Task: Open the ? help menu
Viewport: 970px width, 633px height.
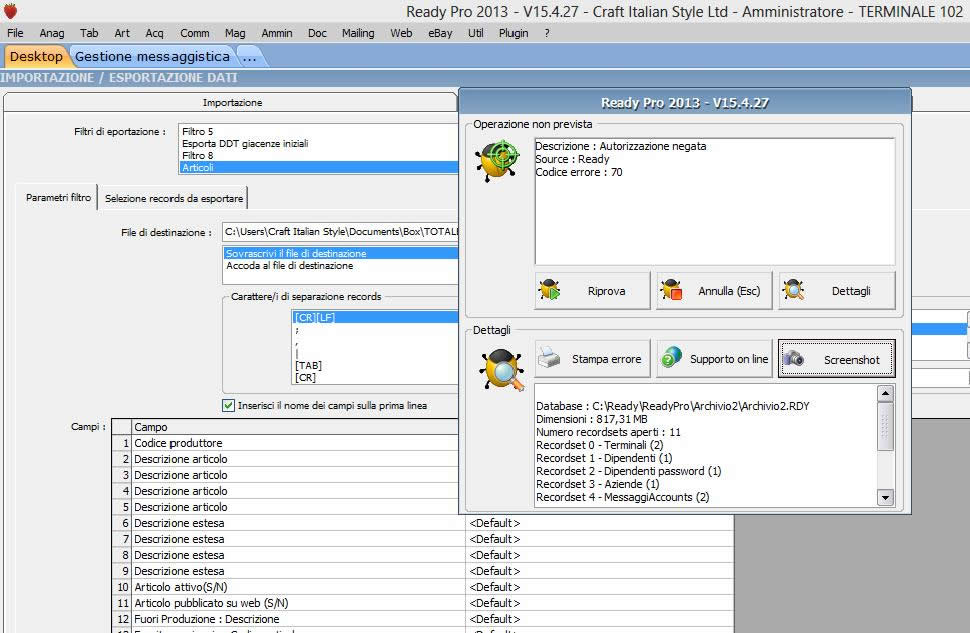Action: tap(547, 33)
